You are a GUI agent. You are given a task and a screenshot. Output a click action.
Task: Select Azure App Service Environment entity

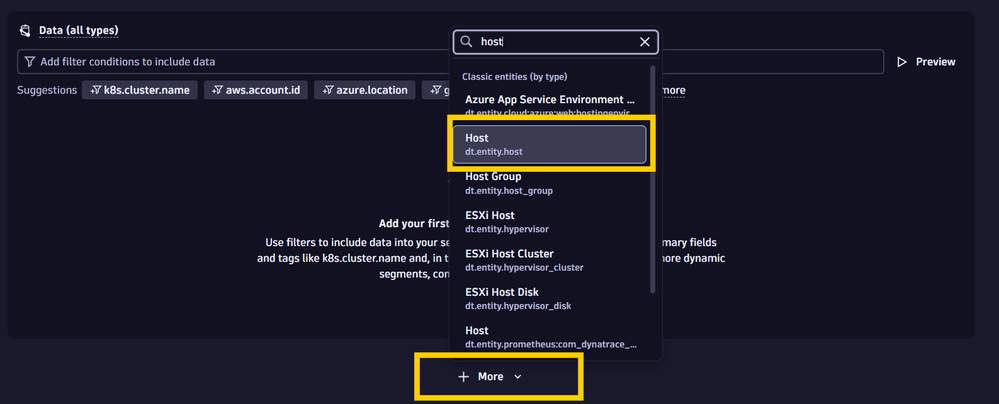pyautogui.click(x=550, y=106)
